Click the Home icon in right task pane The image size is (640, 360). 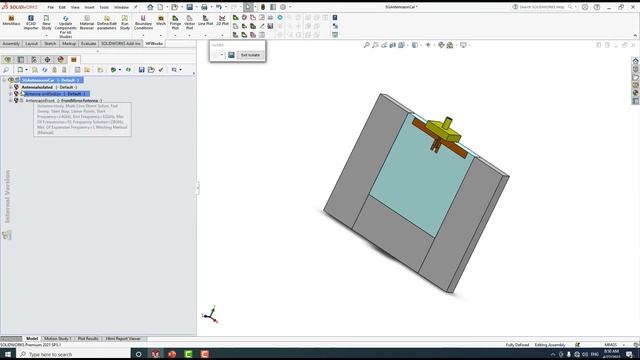point(636,61)
